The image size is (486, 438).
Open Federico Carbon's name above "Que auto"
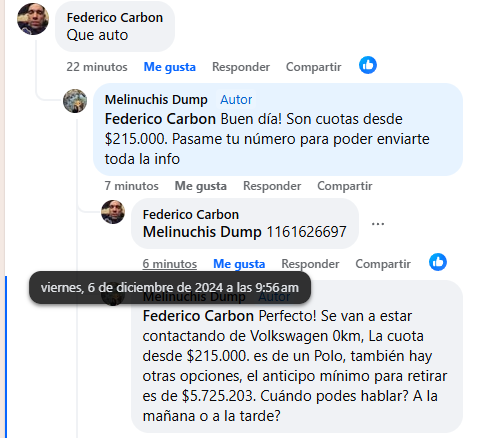coord(115,18)
